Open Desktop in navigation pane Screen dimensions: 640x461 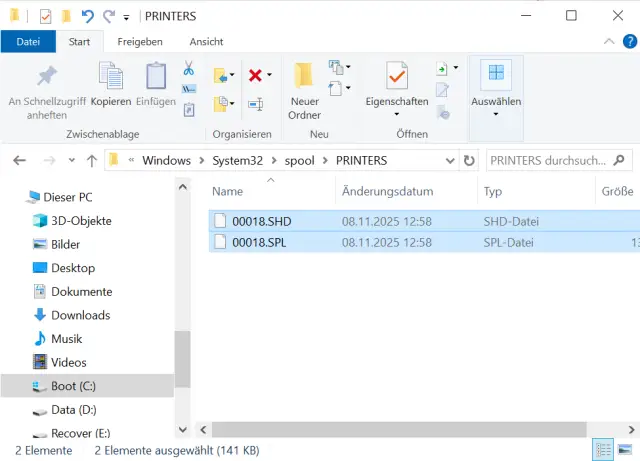73,268
